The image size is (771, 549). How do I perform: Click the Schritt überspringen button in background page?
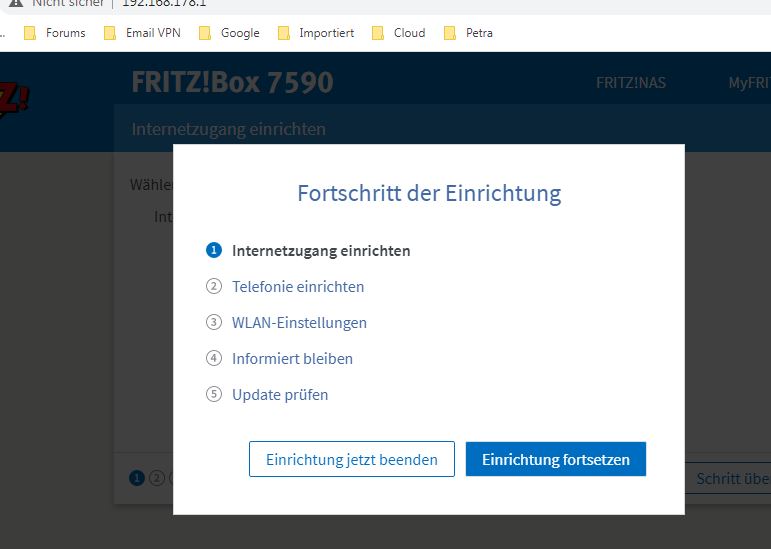click(728, 478)
